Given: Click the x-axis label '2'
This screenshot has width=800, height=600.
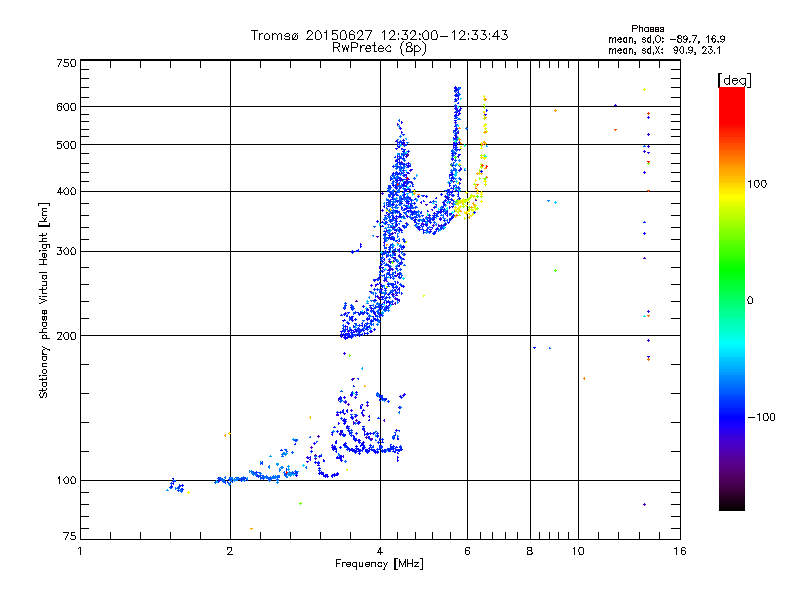Looking at the screenshot, I should pyautogui.click(x=230, y=551).
